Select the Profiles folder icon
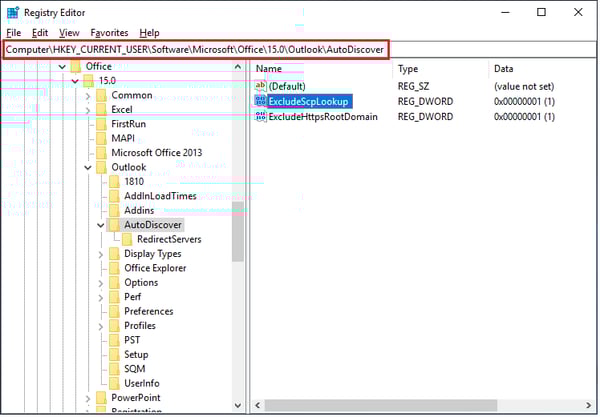This screenshot has height=417, width=600. 114,326
